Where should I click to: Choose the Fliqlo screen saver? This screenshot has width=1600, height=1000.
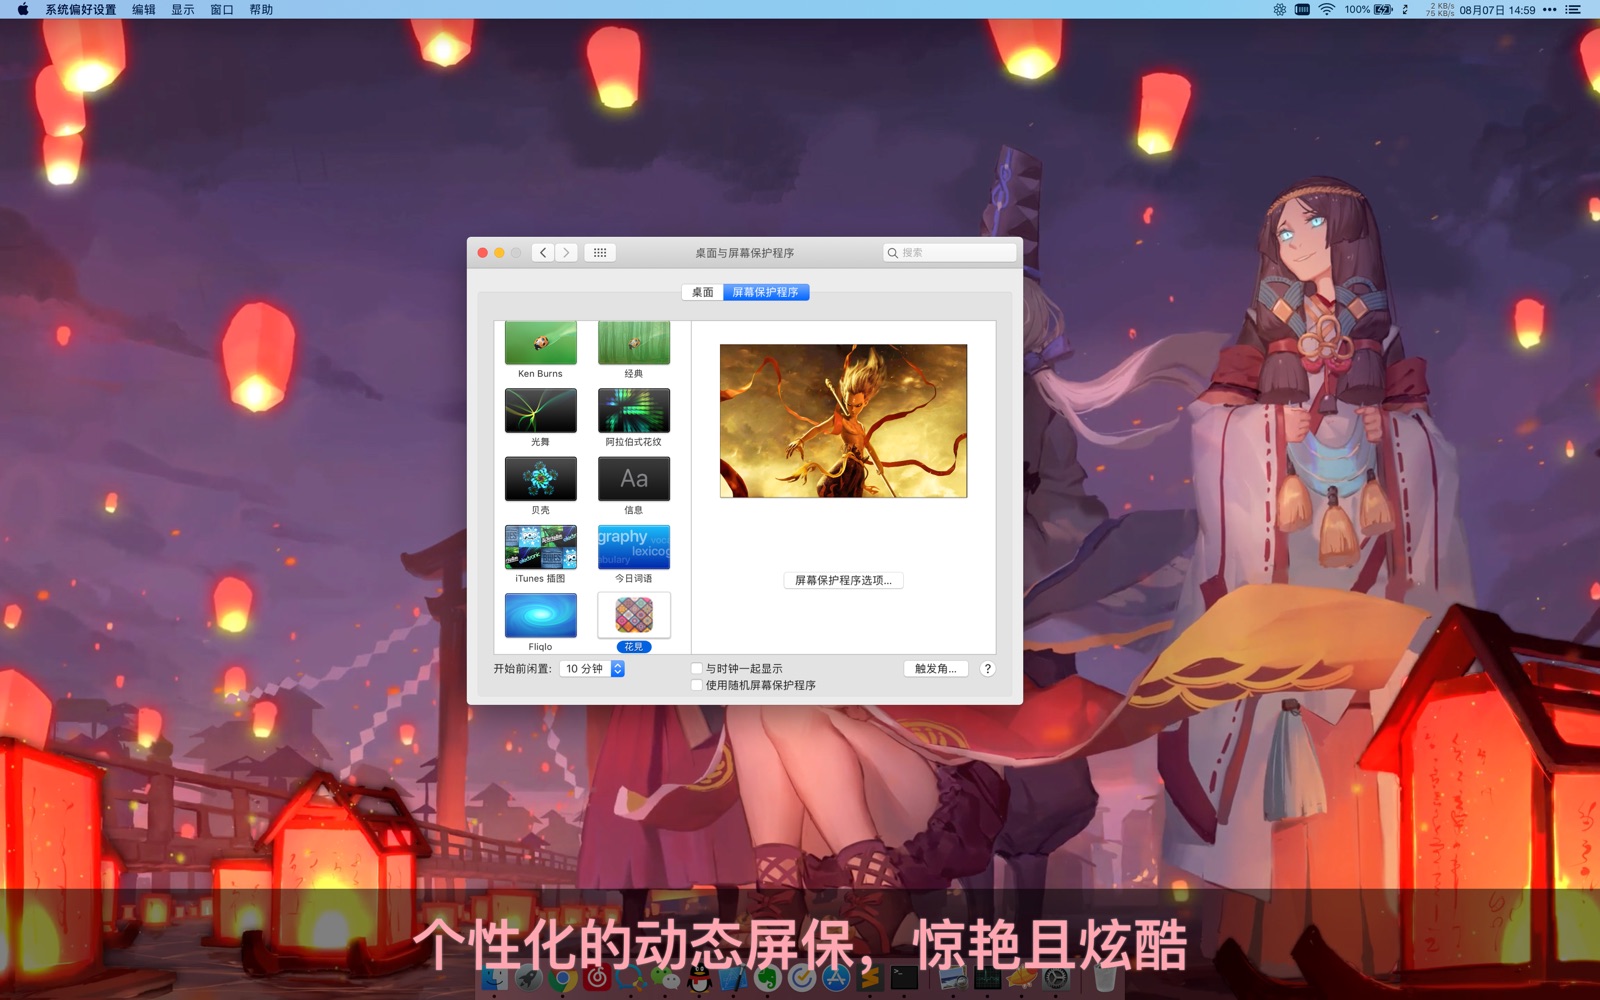click(540, 615)
